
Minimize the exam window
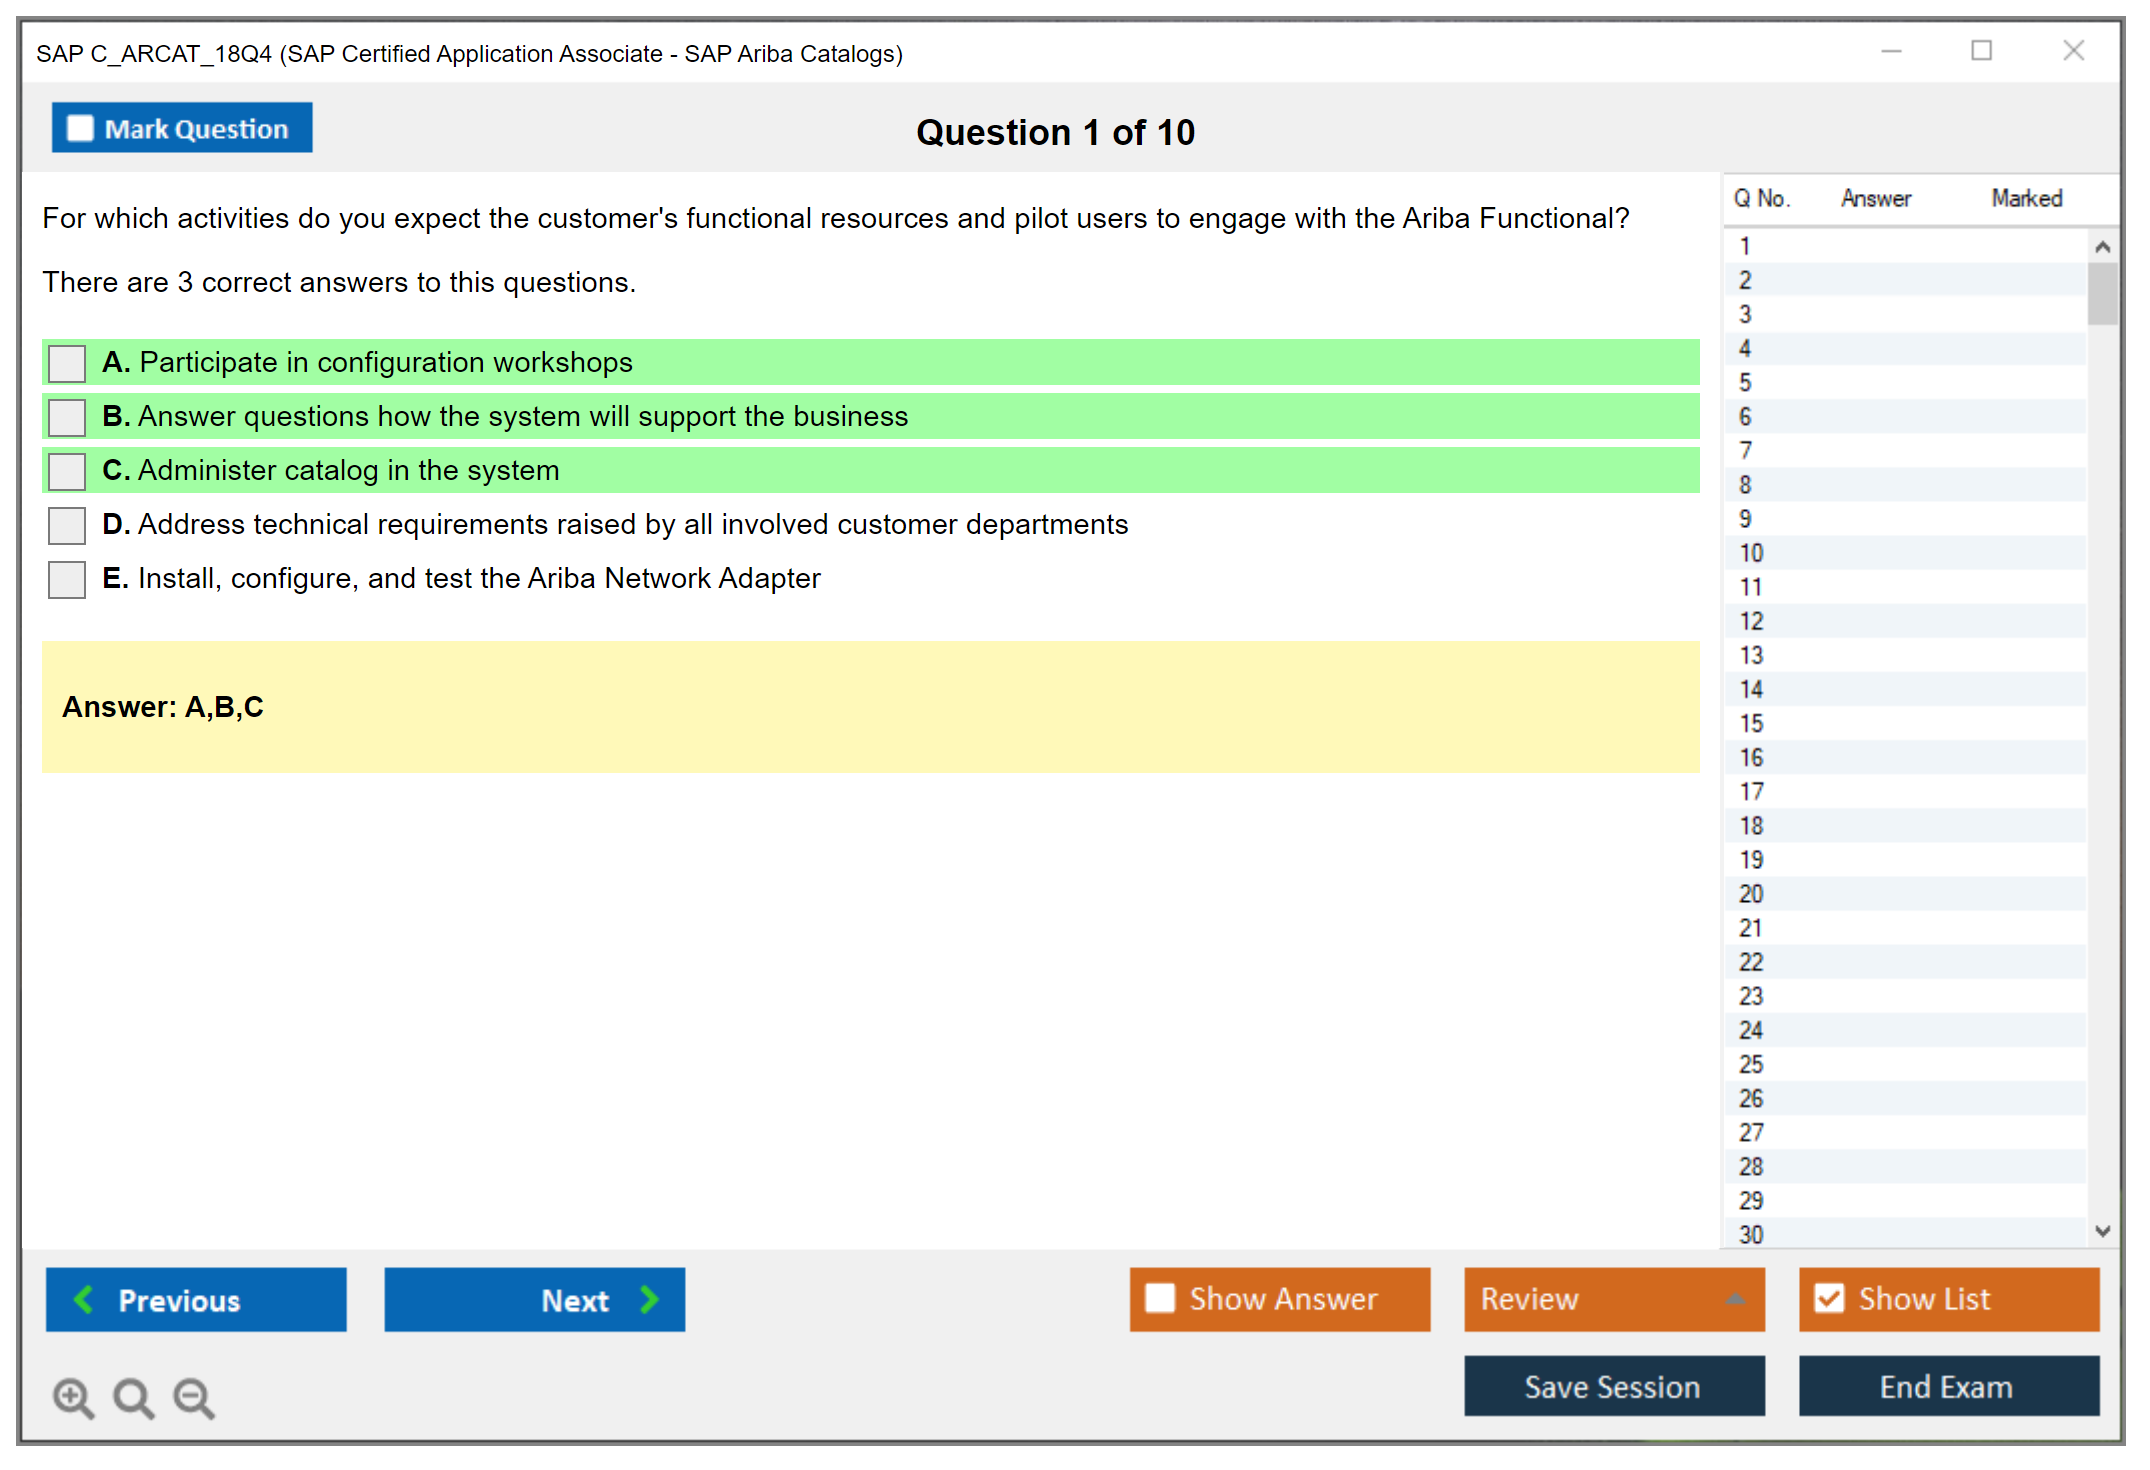tap(1891, 51)
